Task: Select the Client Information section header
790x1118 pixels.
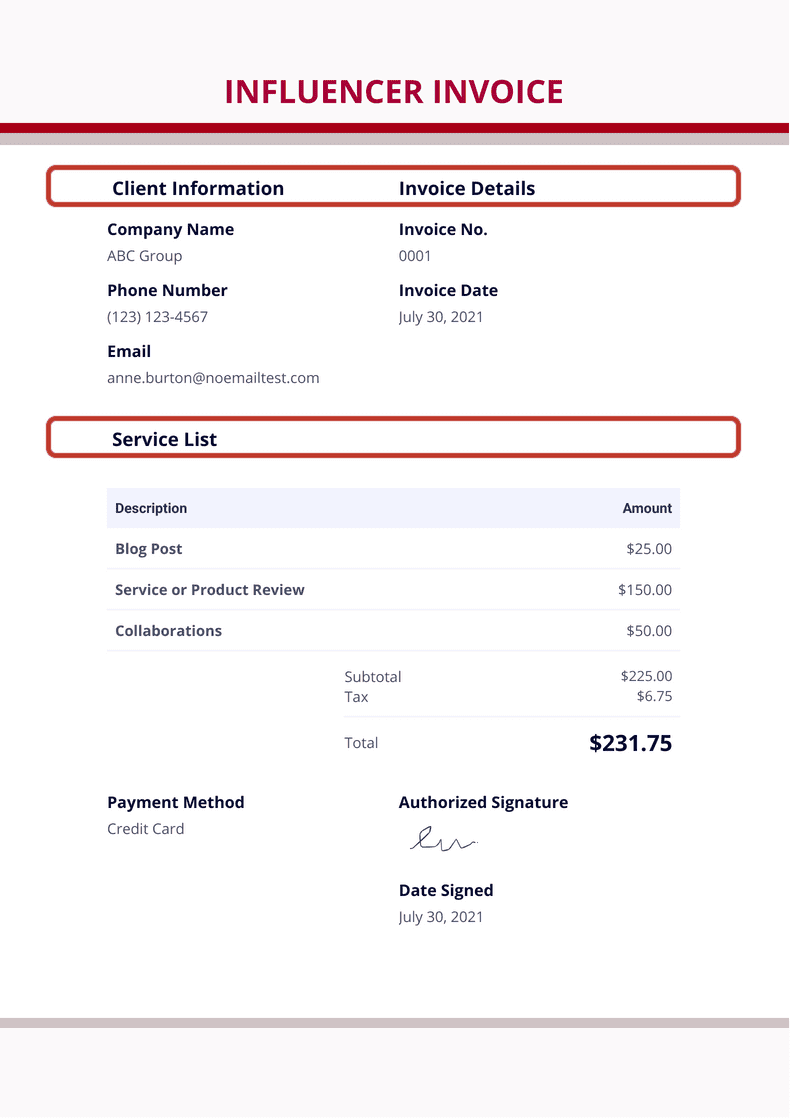Action: coord(198,188)
